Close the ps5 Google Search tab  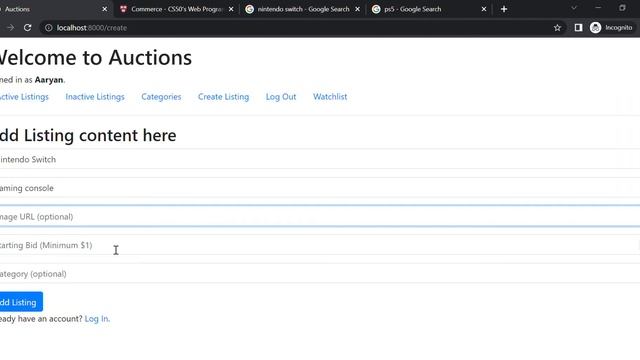[x=484, y=9]
